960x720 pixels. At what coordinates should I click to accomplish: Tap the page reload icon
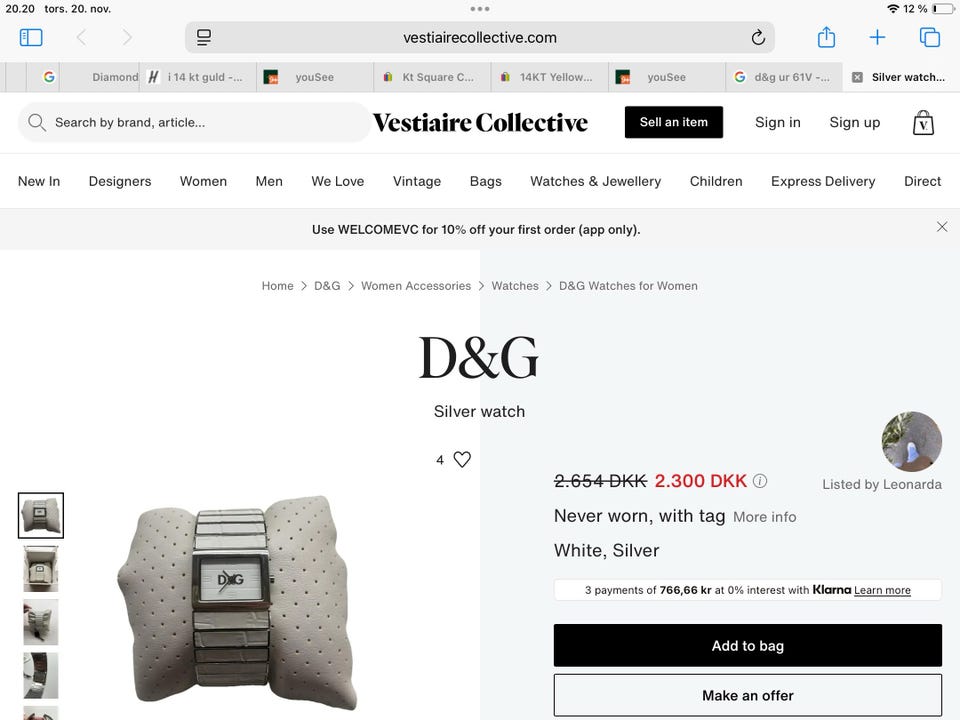758,37
